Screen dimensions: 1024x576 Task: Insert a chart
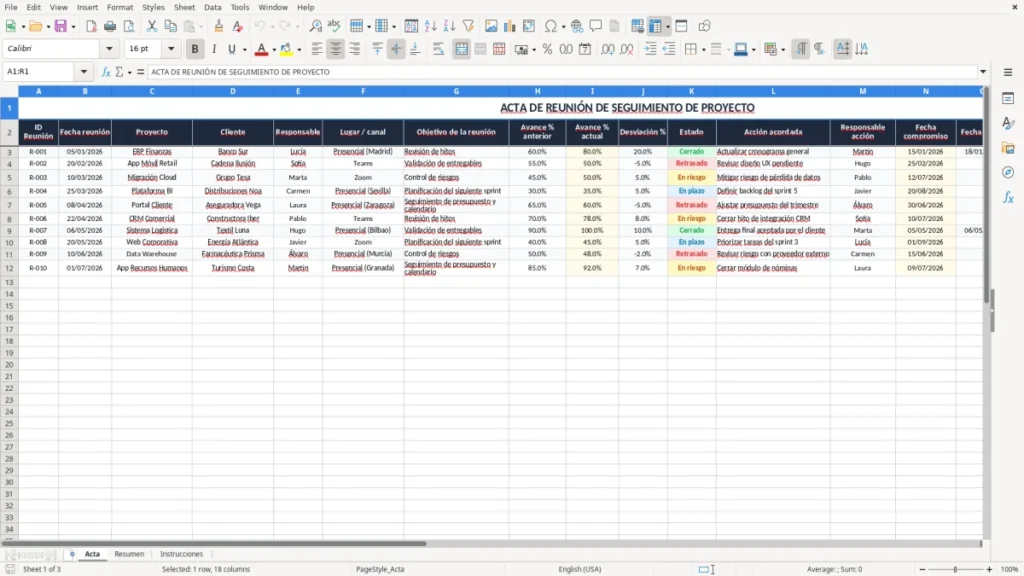509,26
